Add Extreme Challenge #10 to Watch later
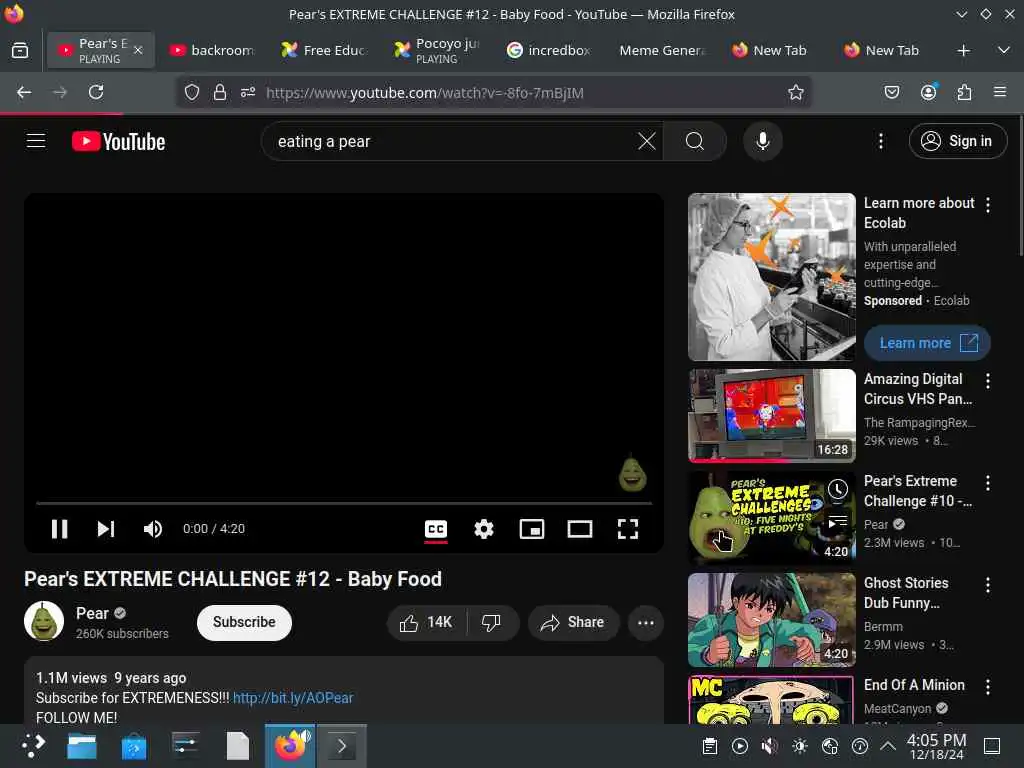 [837, 489]
